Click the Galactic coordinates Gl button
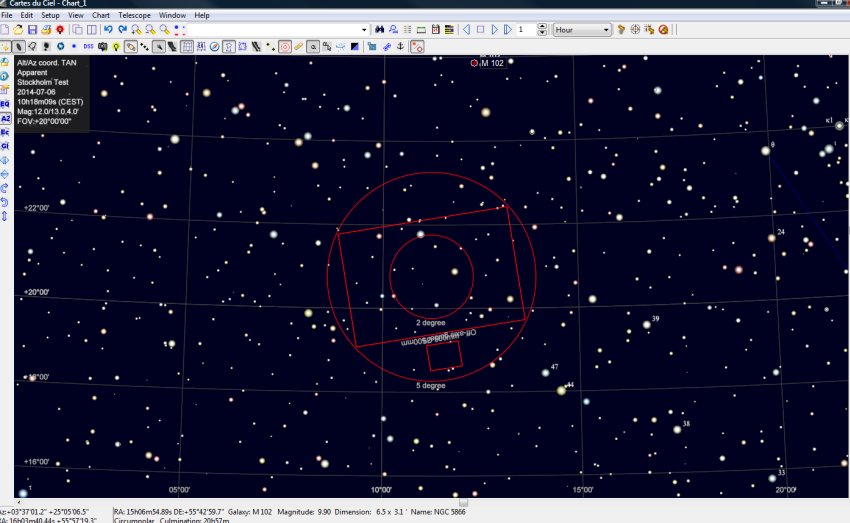This screenshot has width=850, height=523. coord(5,146)
